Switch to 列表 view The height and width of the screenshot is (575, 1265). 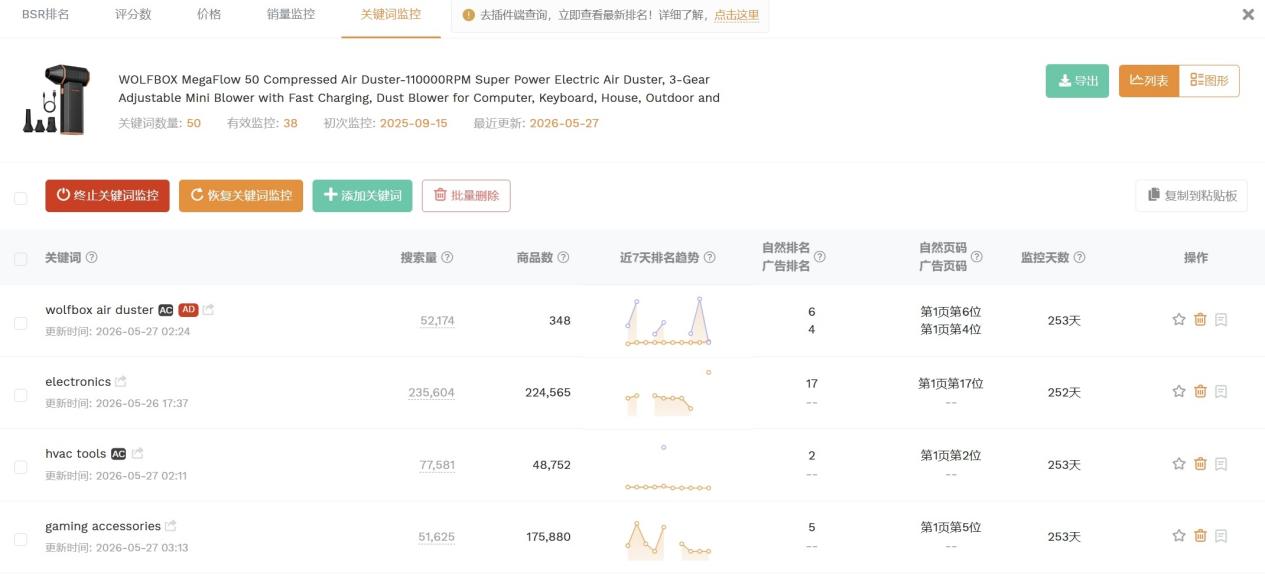point(1149,81)
